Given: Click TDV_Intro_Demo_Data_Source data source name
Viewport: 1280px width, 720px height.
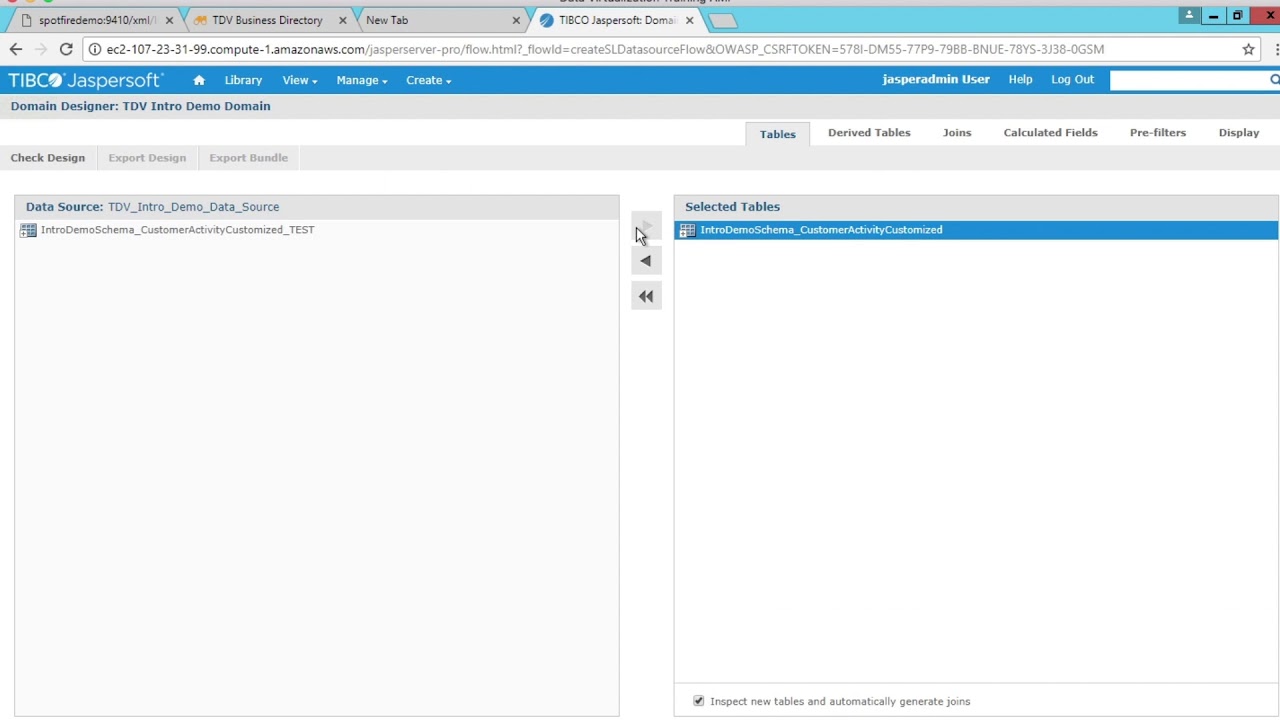Looking at the screenshot, I should coord(193,207).
